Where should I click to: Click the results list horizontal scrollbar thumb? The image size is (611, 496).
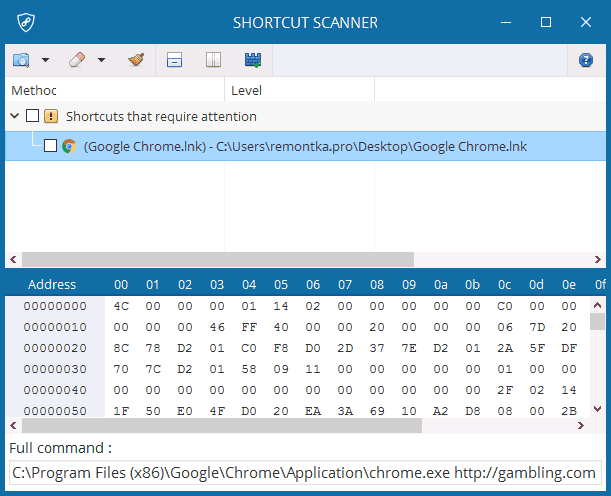click(218, 259)
